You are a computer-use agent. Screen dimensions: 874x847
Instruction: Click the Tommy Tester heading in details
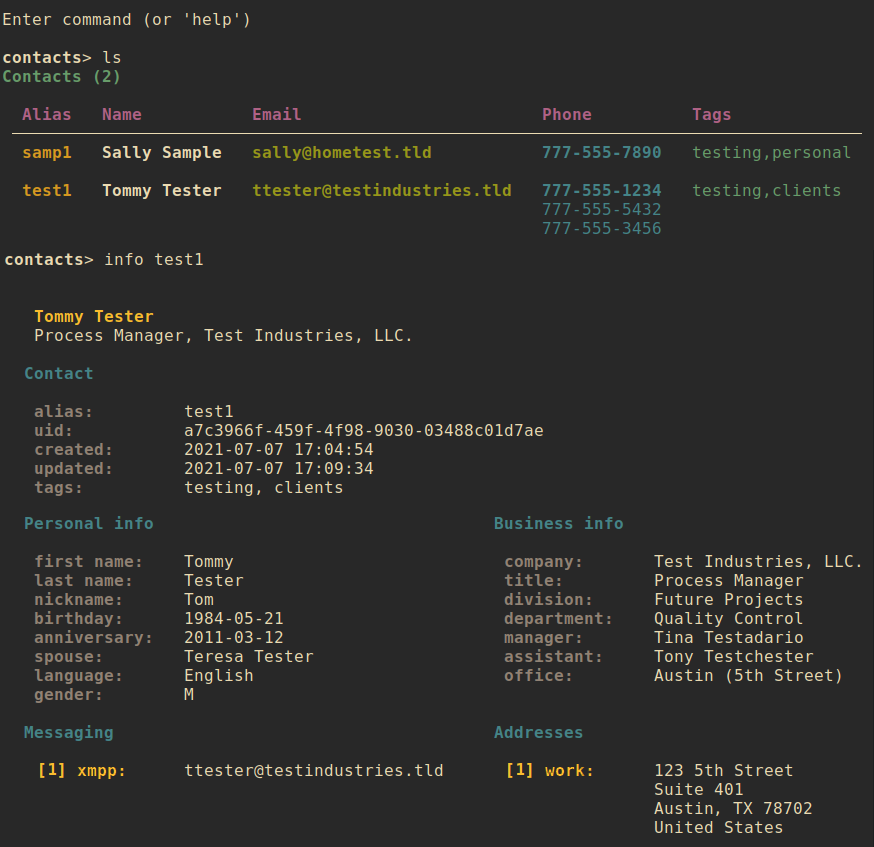[x=94, y=317]
